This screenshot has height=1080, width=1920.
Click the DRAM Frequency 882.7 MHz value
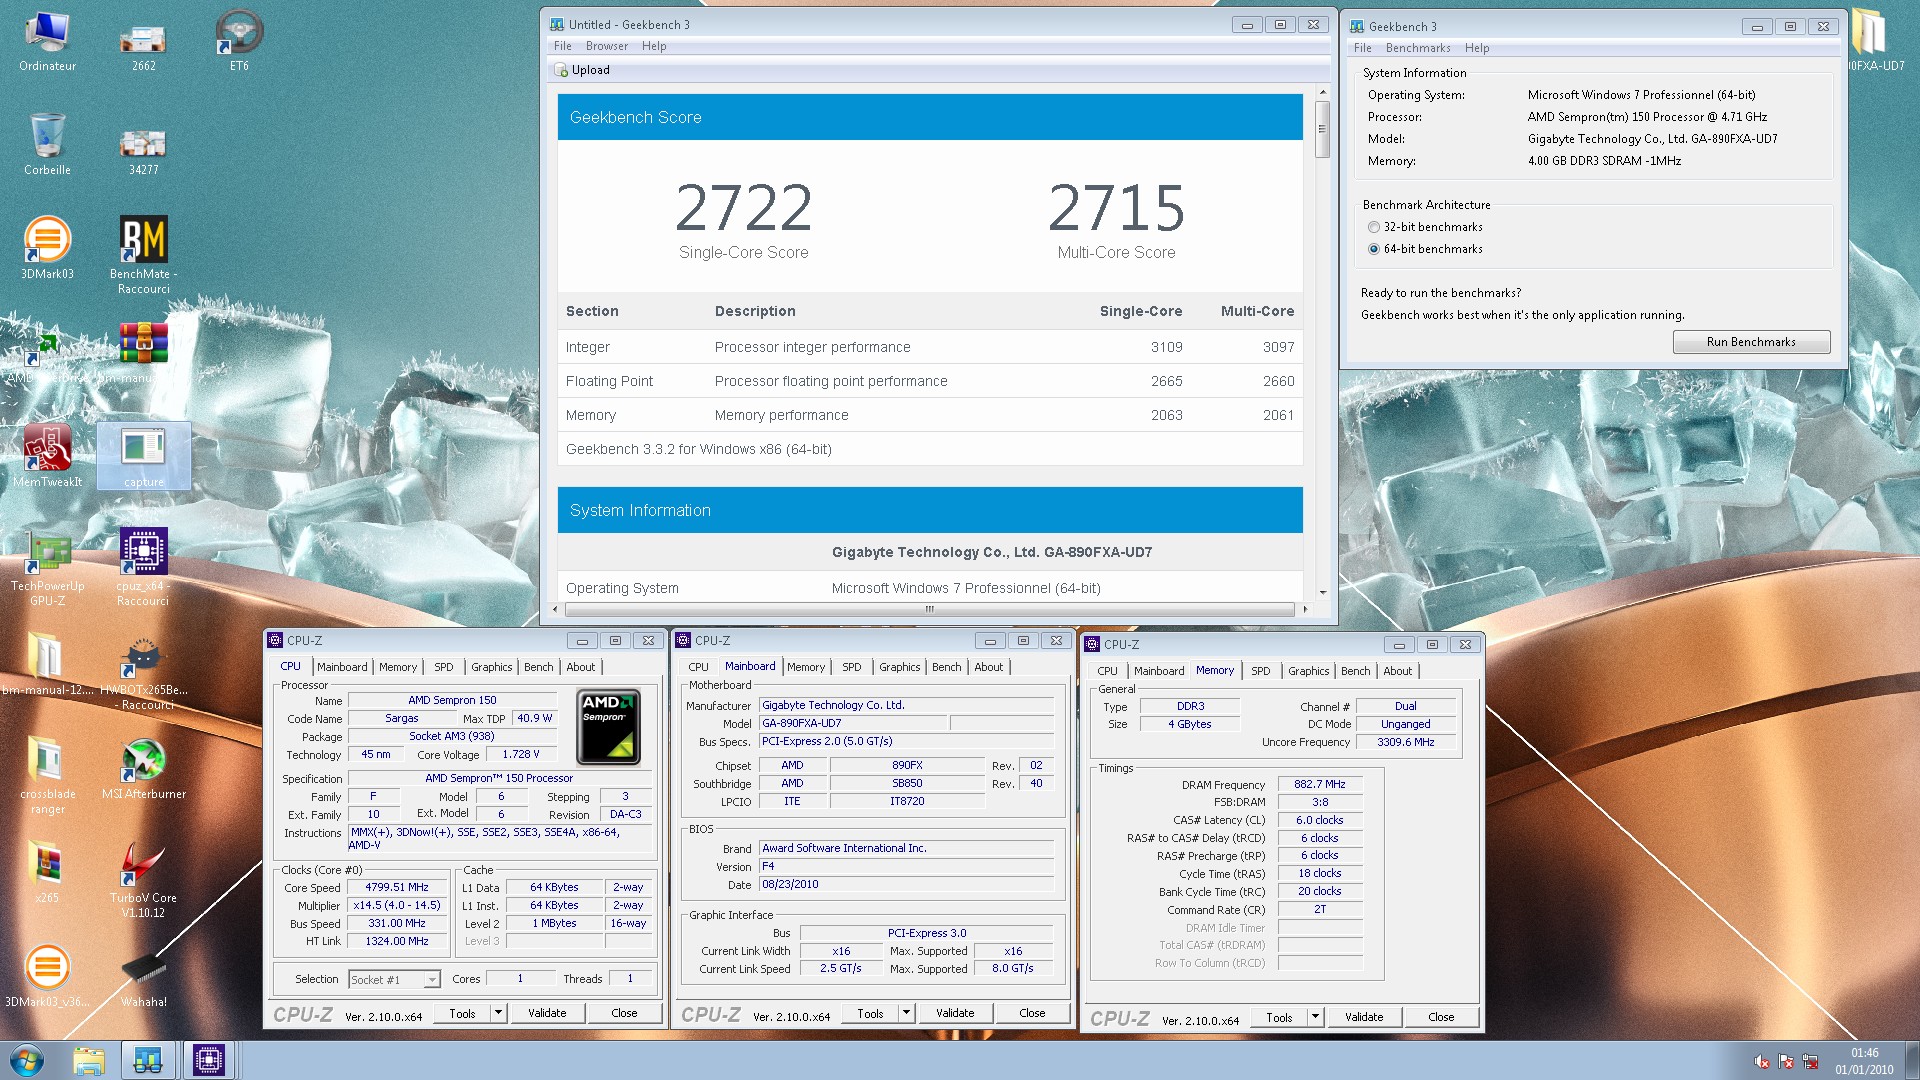pyautogui.click(x=1320, y=785)
